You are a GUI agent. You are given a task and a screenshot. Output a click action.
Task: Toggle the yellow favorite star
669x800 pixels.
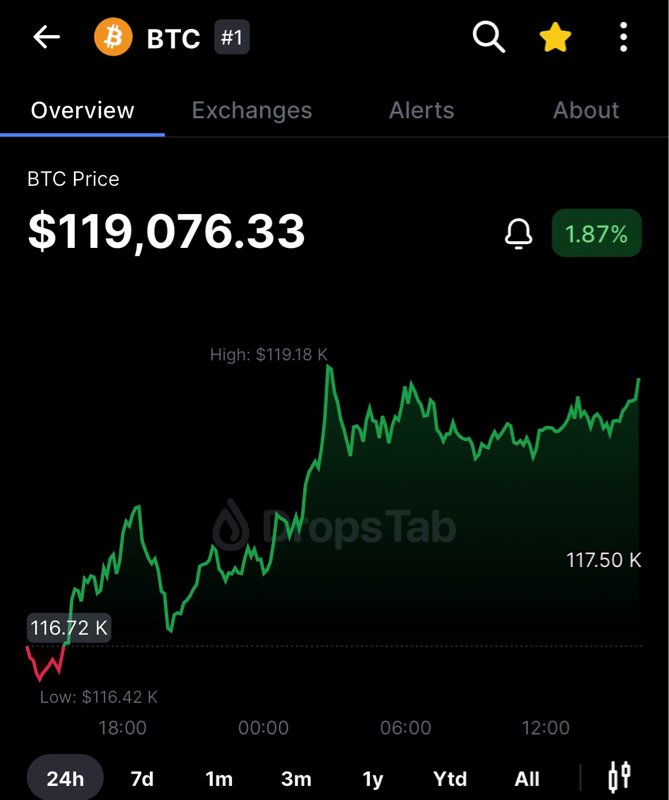pos(555,38)
